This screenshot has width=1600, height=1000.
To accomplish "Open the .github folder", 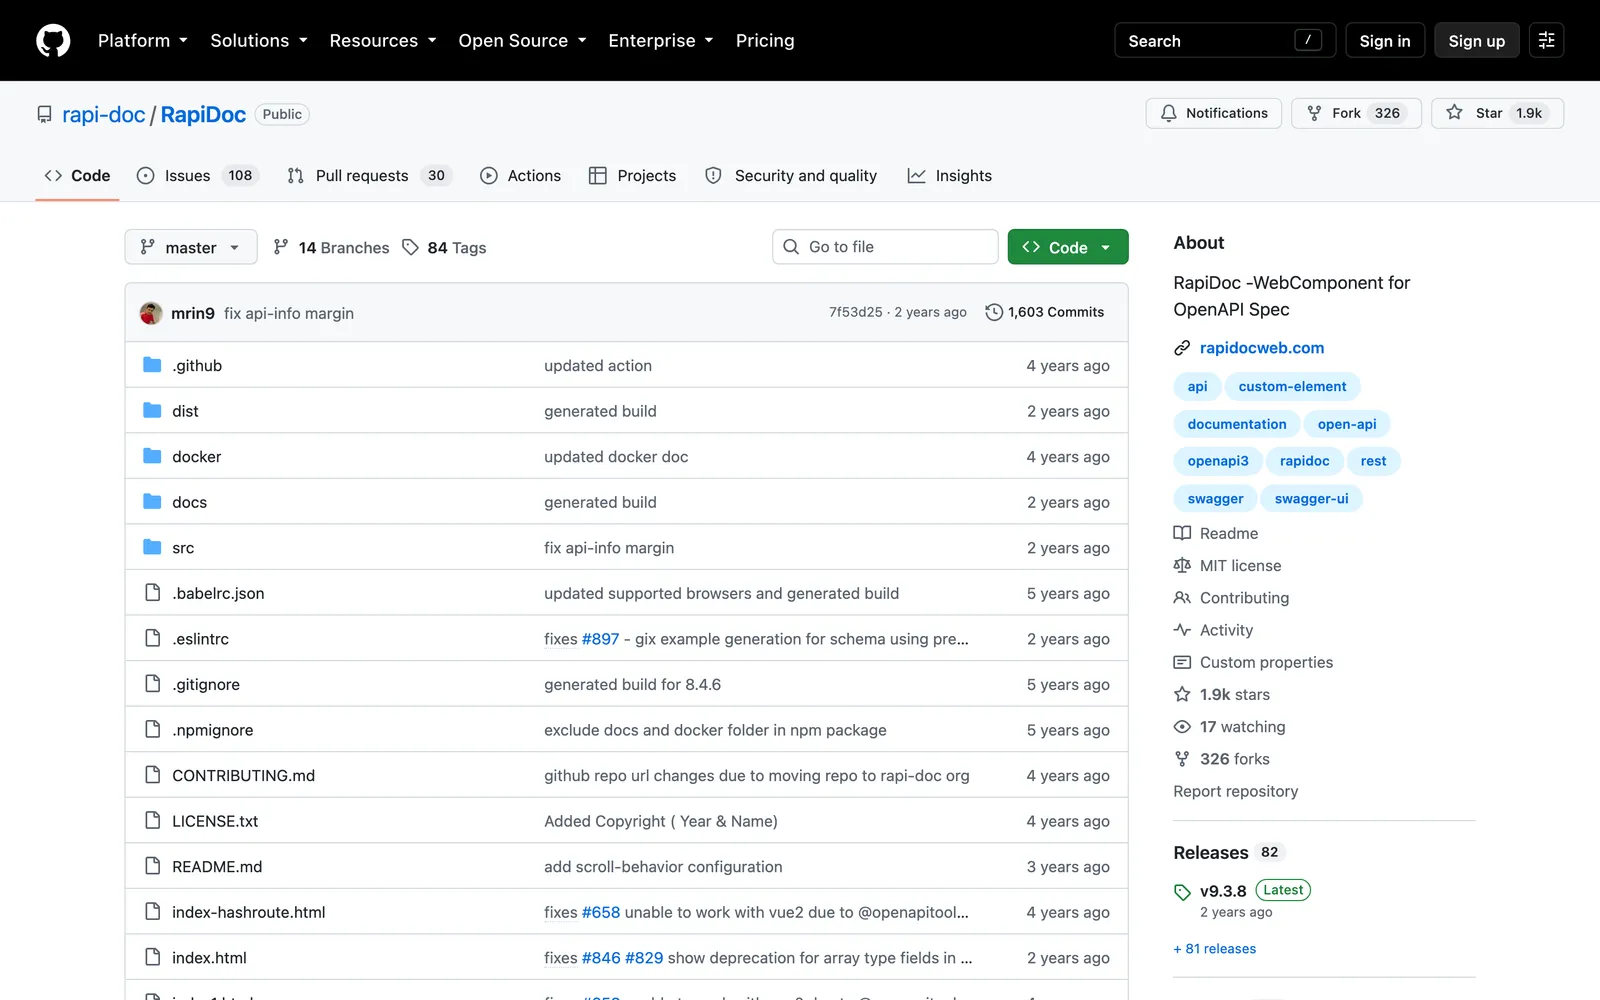I will (197, 366).
